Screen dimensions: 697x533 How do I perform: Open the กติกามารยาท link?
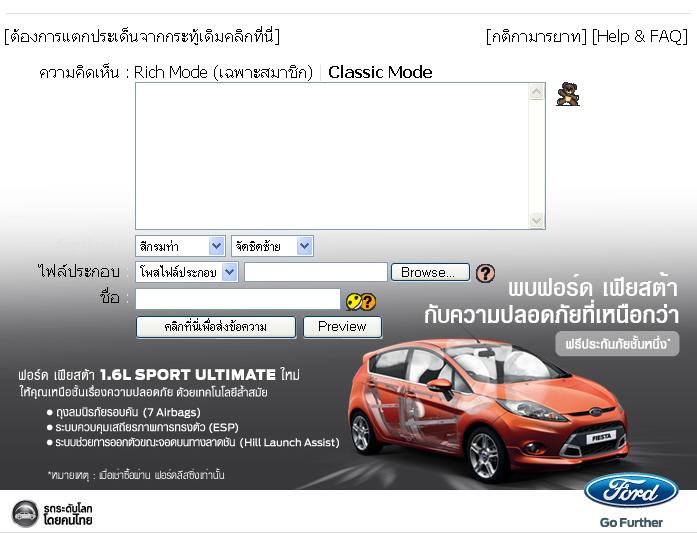(537, 36)
